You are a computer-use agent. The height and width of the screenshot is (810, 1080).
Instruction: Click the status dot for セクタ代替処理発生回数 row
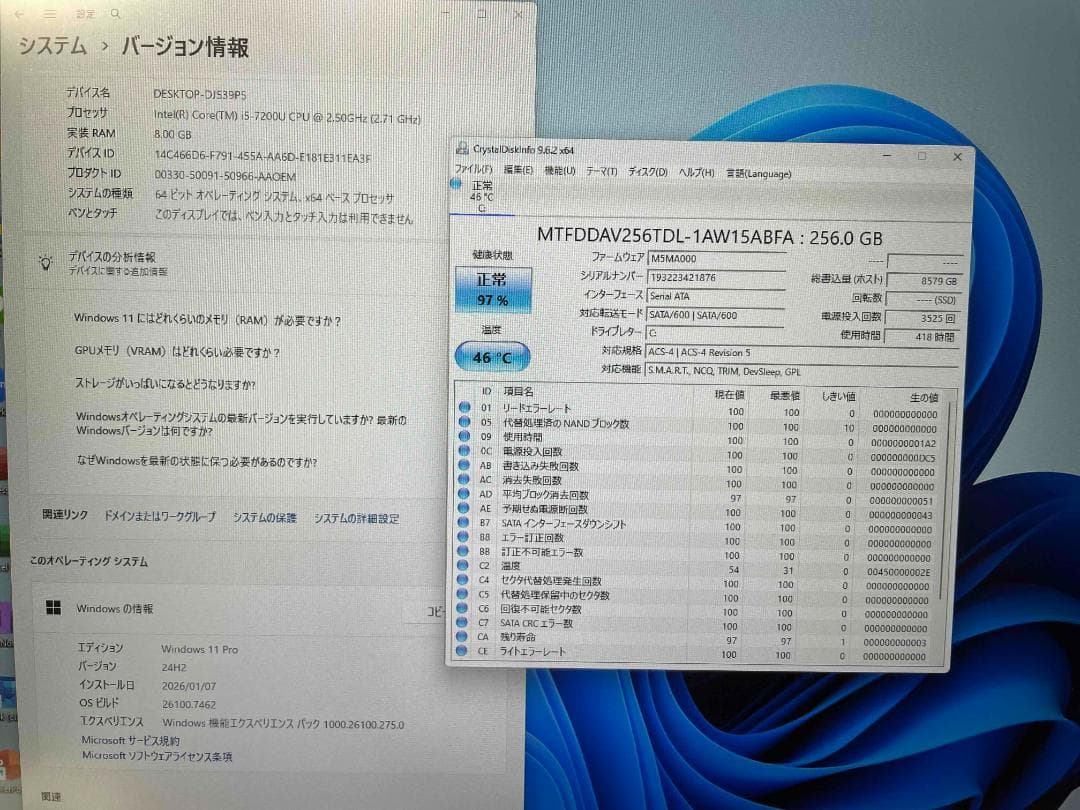pyautogui.click(x=463, y=580)
